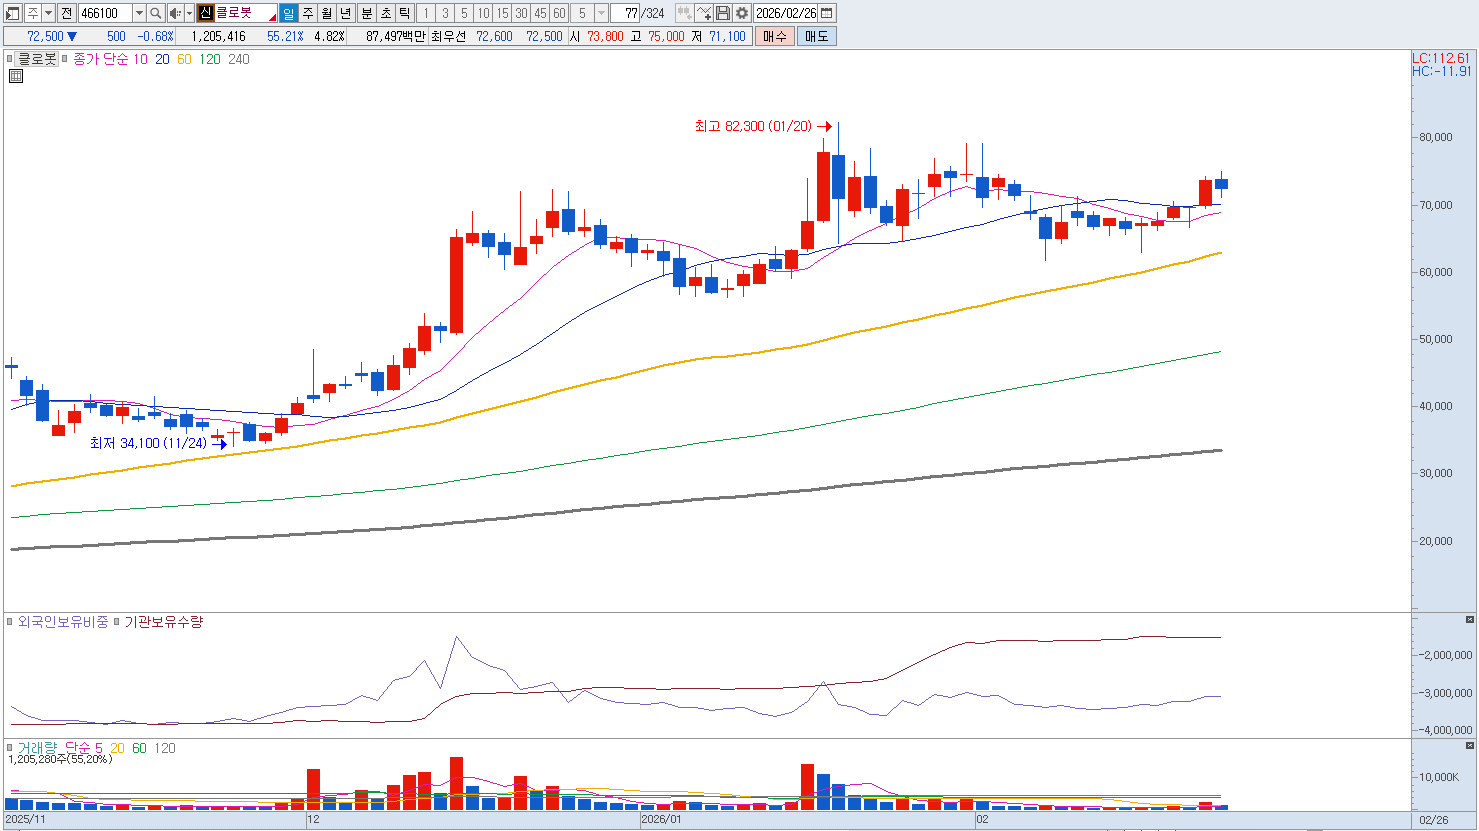1479x831 pixels.
Task: Switch chart to 월 monthly period
Action: tap(327, 13)
